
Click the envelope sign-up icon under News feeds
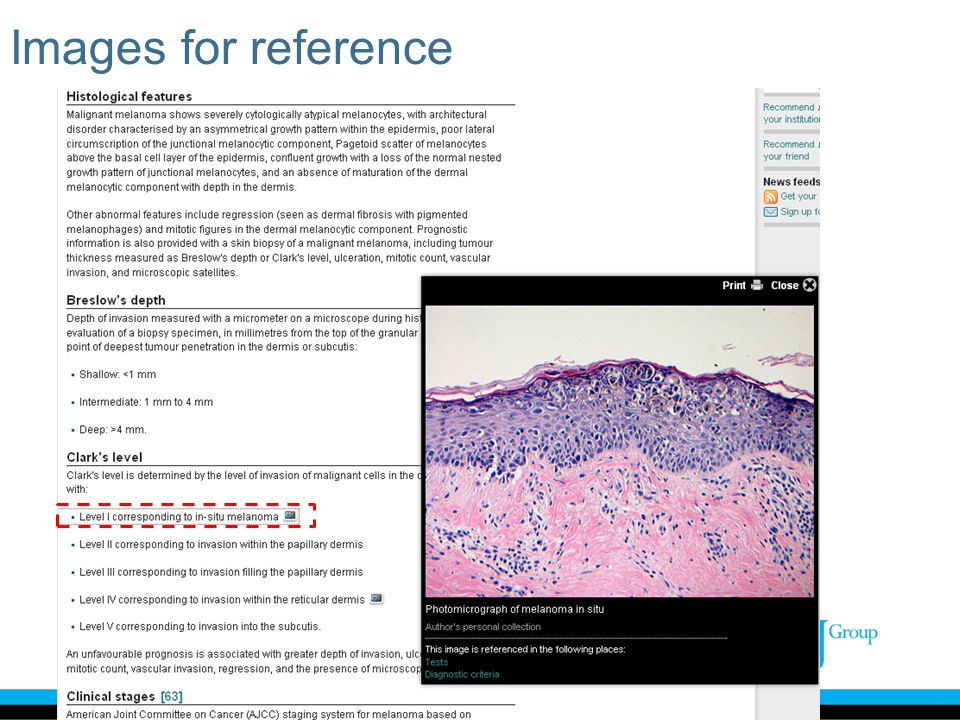pos(770,212)
